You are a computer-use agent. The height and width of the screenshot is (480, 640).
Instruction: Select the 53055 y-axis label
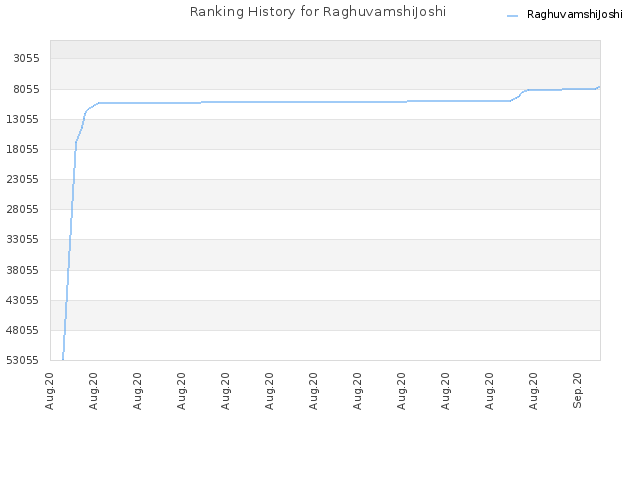(23, 360)
